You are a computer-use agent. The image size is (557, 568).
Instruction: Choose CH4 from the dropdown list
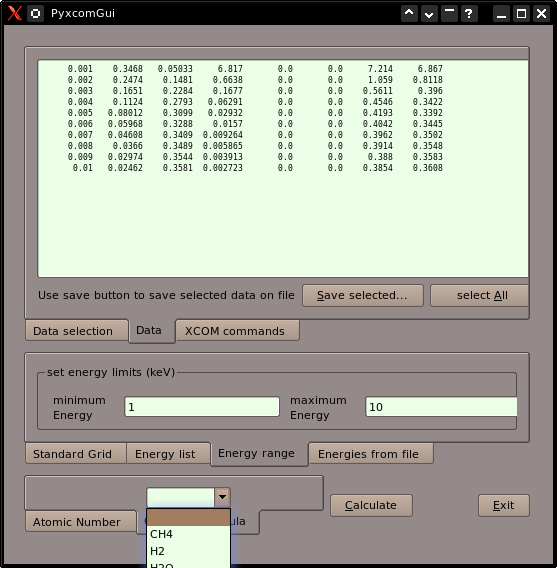point(188,534)
